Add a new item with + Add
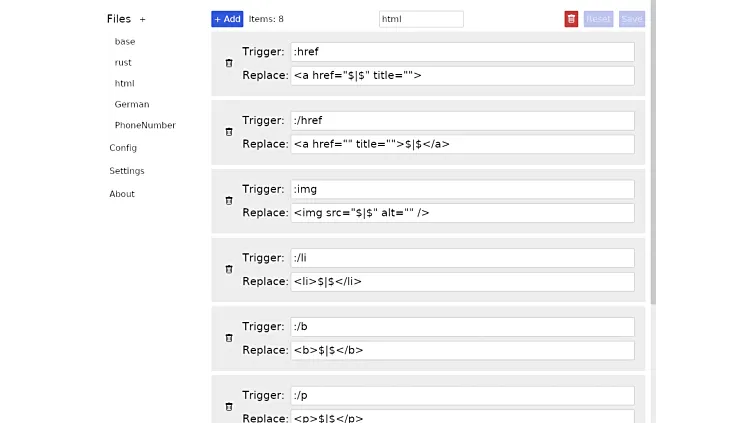The image size is (752, 423). [x=227, y=19]
